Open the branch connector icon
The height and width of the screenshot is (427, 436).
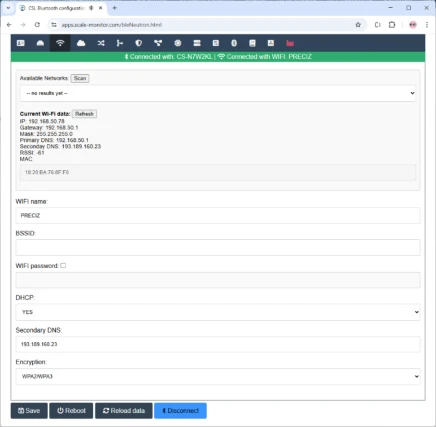click(x=120, y=43)
